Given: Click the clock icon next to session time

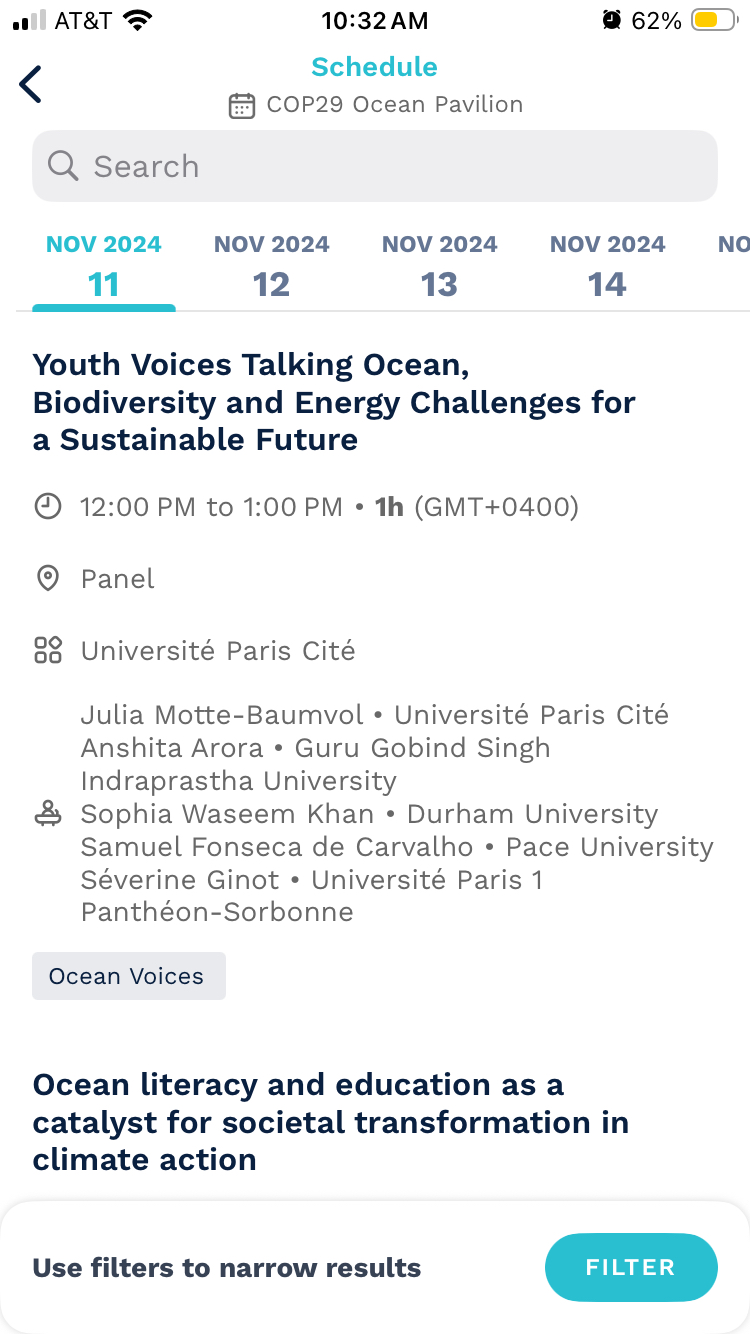Looking at the screenshot, I should [47, 507].
